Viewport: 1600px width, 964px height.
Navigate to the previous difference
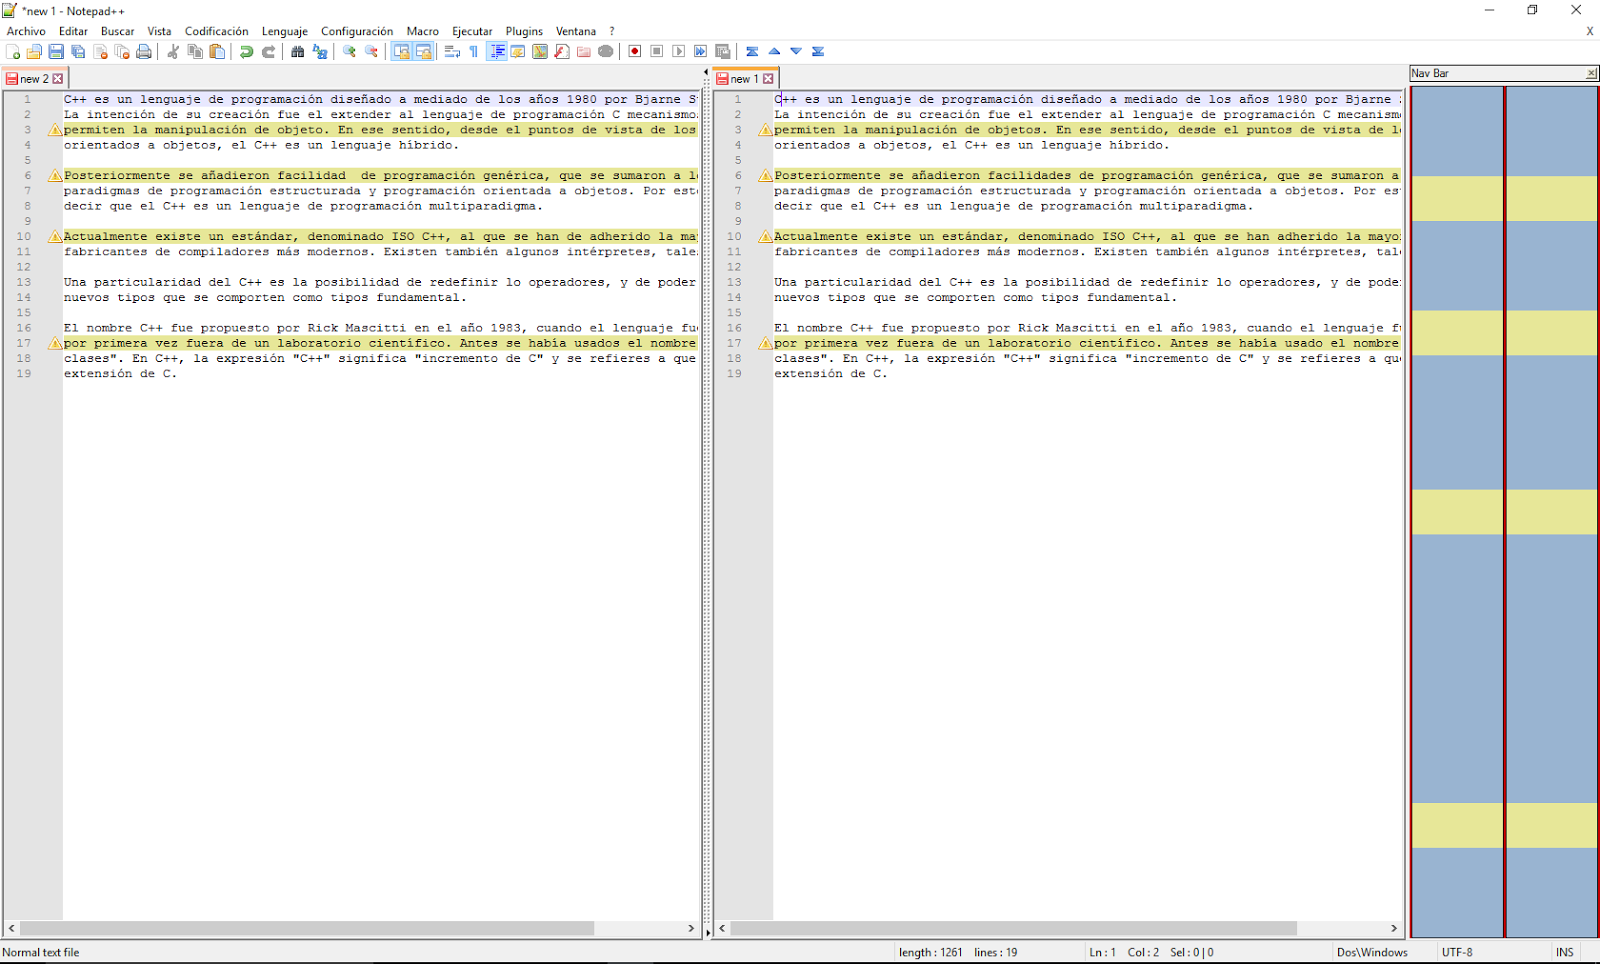[x=773, y=51]
